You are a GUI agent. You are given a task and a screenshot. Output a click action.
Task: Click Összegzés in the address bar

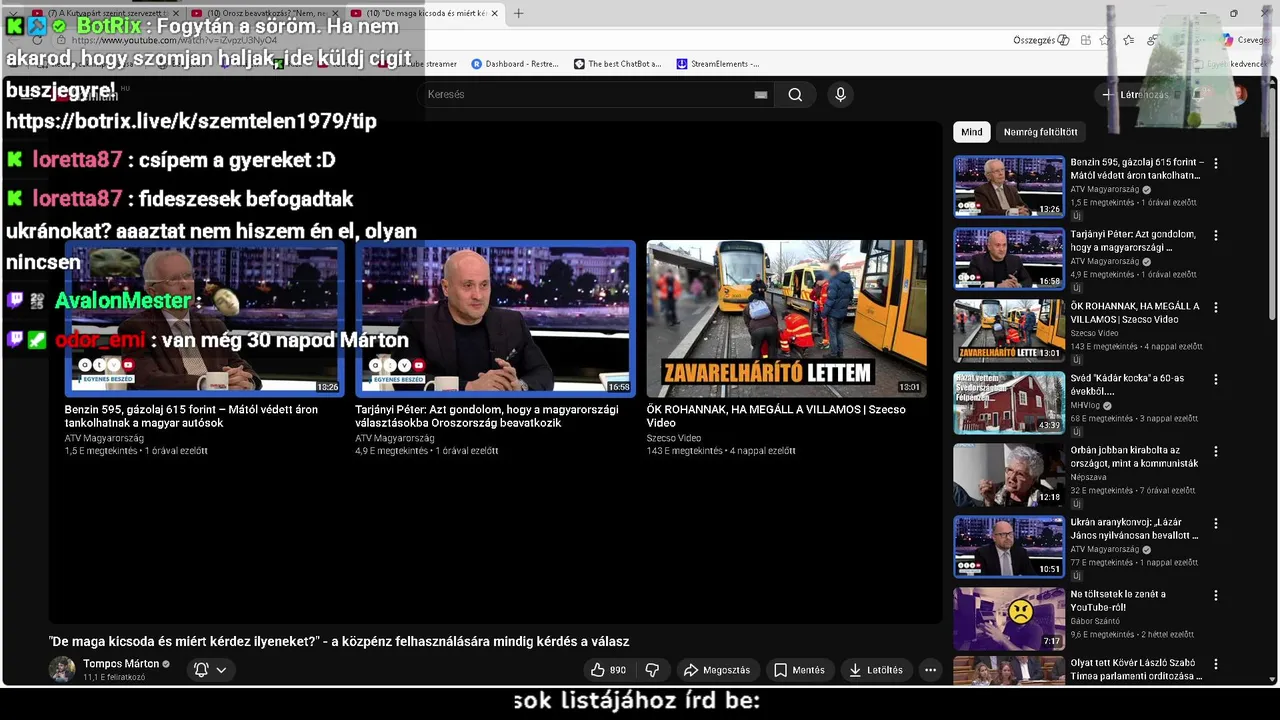(1041, 40)
